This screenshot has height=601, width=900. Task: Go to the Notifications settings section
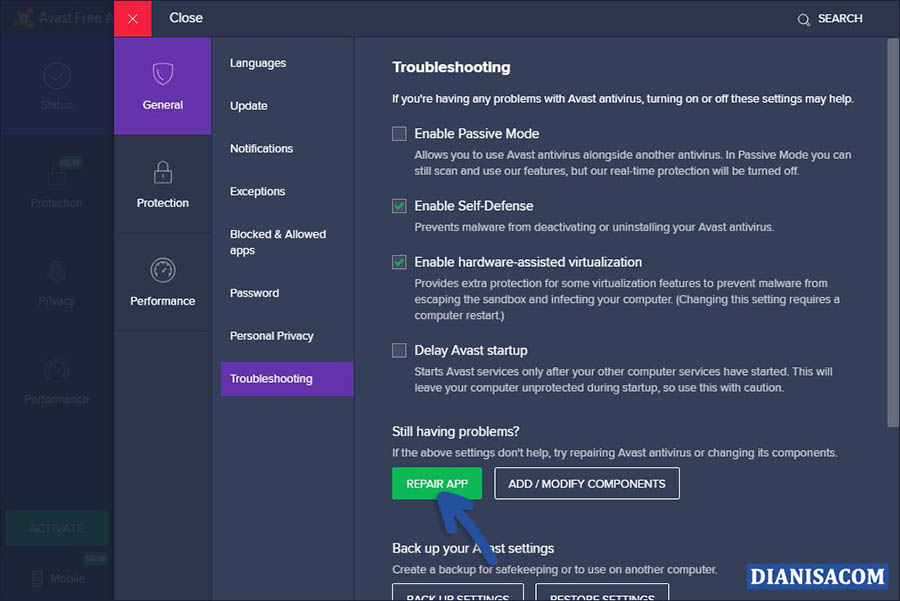point(261,148)
